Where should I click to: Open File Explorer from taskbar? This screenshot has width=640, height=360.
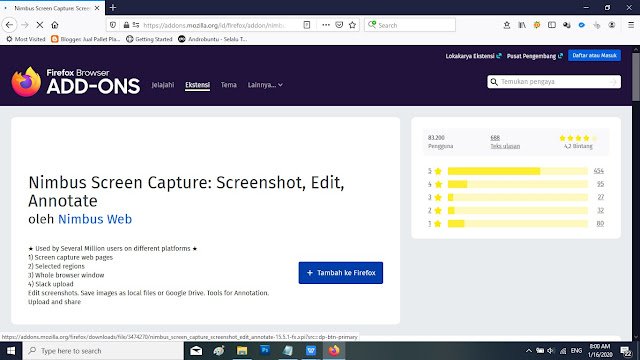coord(242,351)
